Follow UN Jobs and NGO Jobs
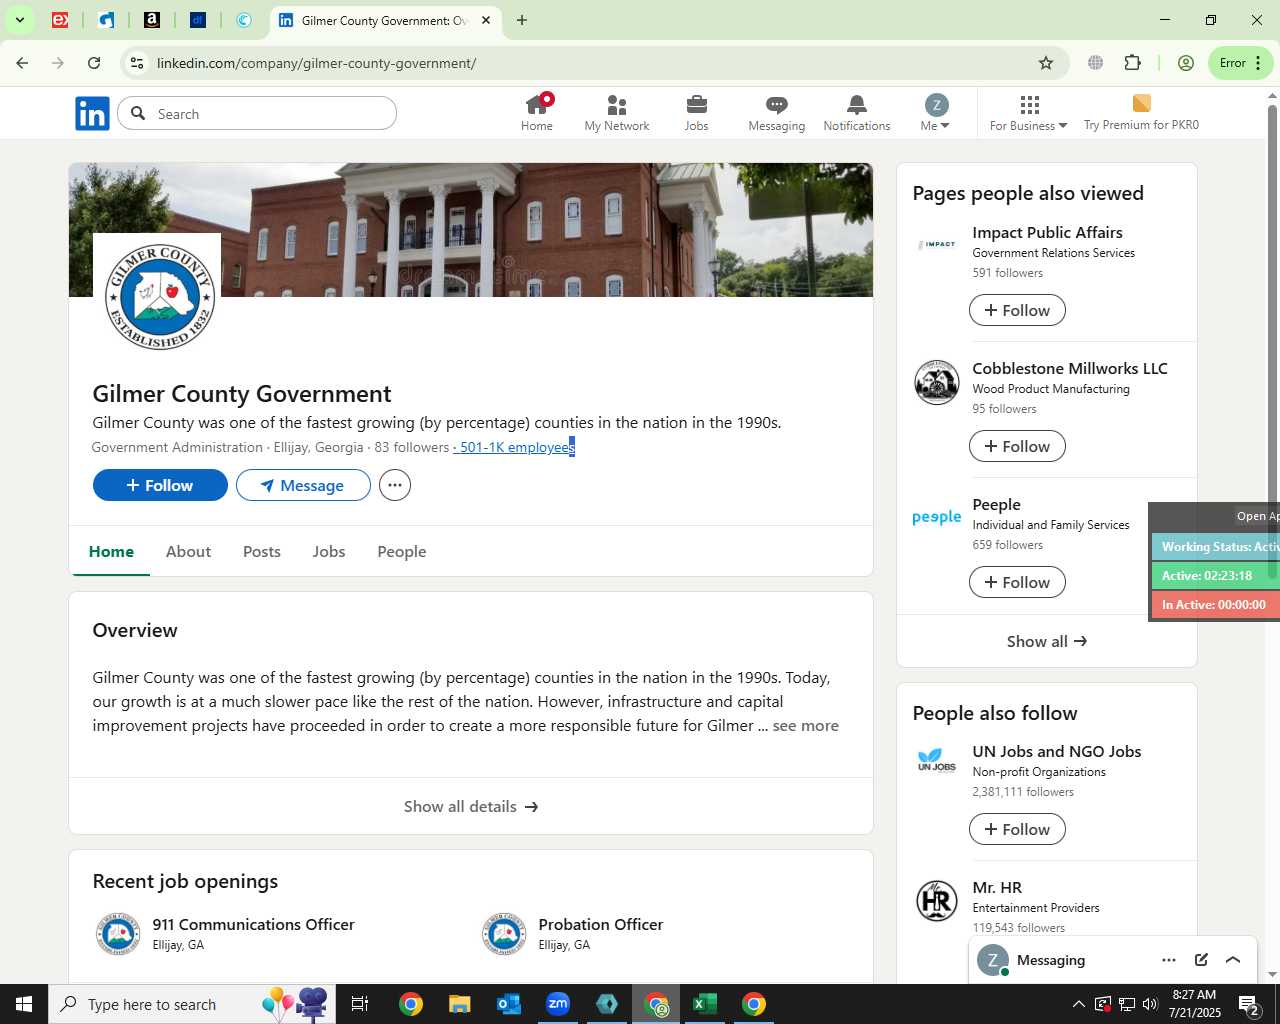 pos(1017,829)
